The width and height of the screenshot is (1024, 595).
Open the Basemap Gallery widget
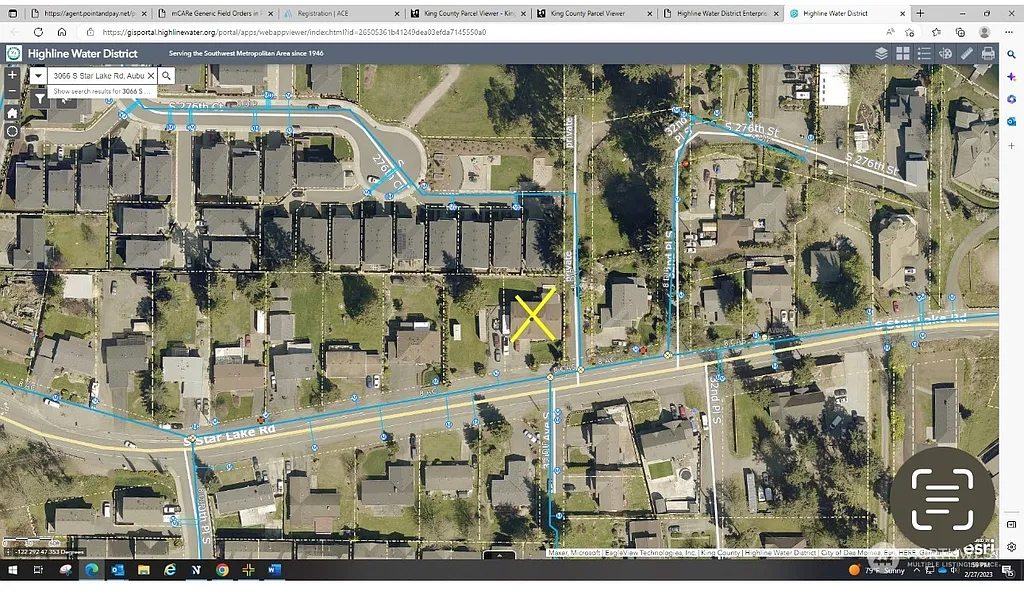903,54
